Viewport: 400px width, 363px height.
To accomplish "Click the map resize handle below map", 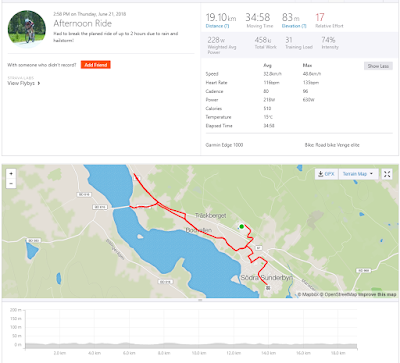I will click(200, 300).
